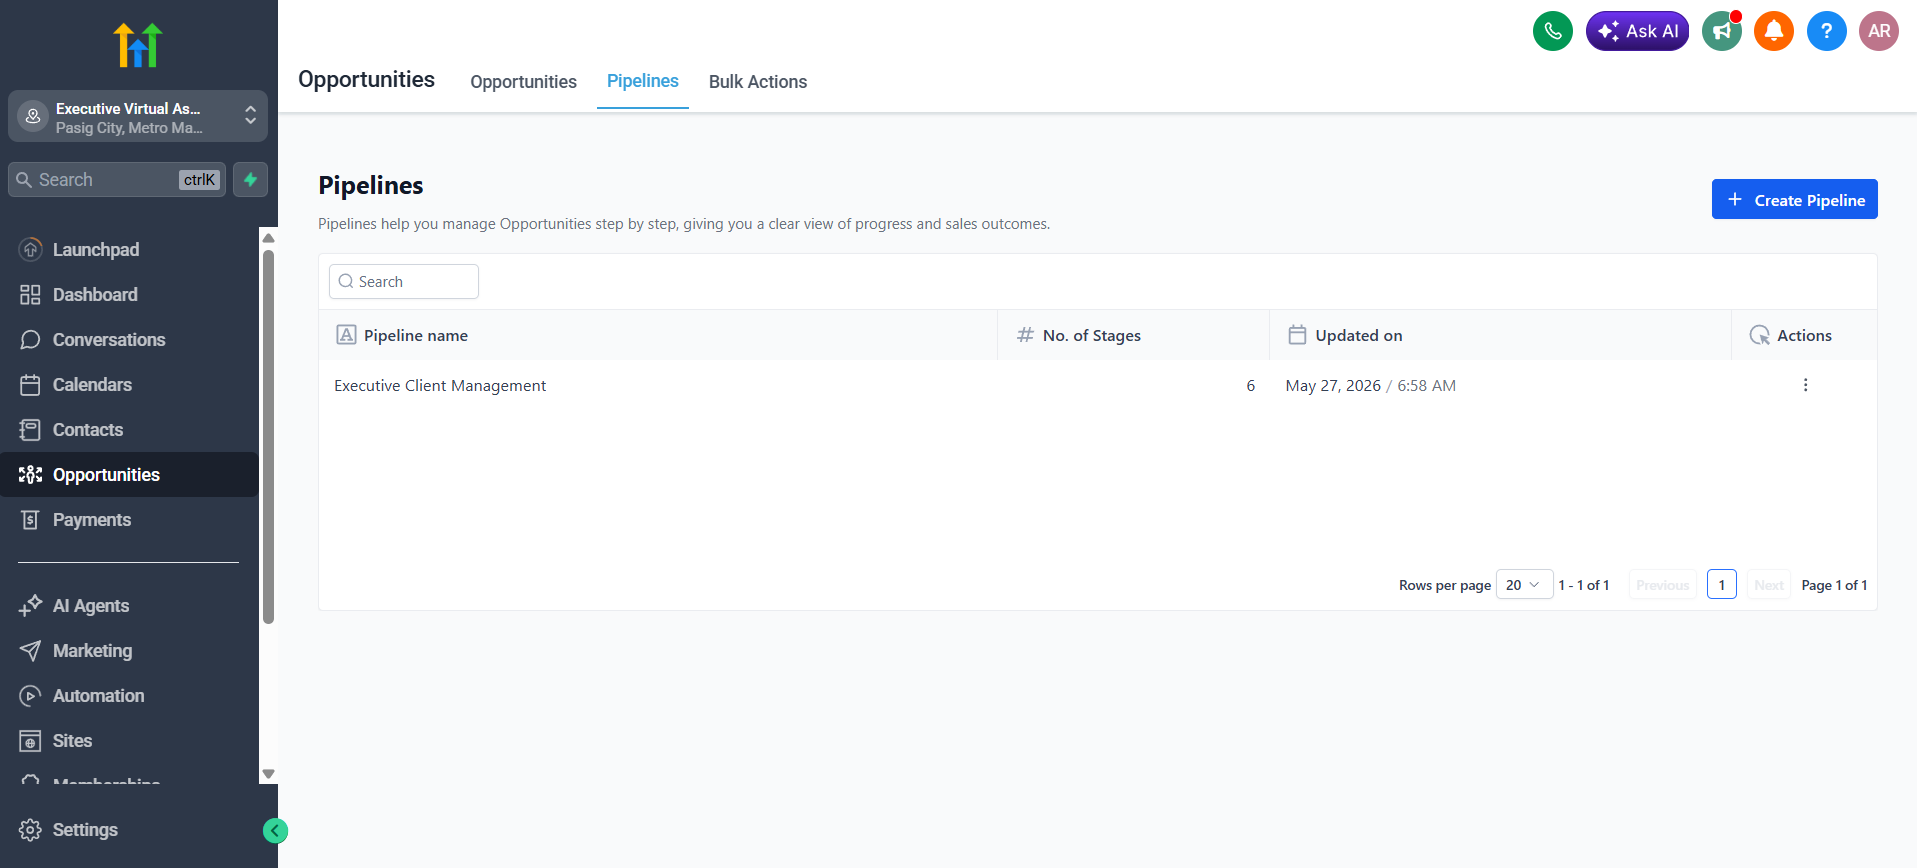Screen dimensions: 1917x868
Task: Click the sidebar Search ctrlK field
Action: 117,180
